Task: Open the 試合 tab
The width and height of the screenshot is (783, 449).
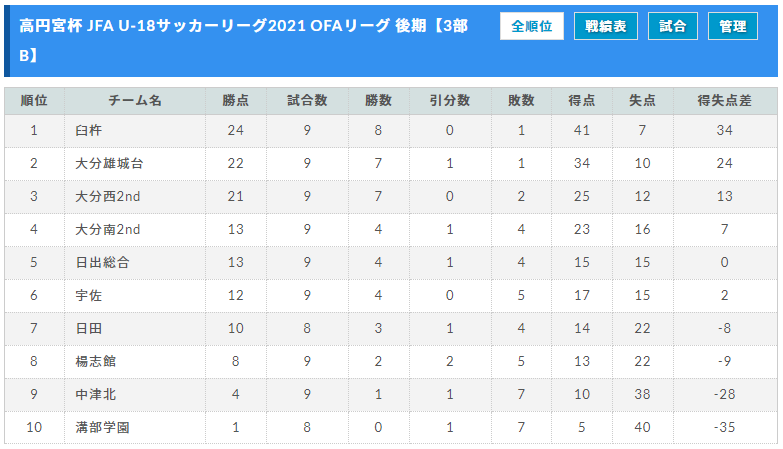Action: click(x=673, y=26)
